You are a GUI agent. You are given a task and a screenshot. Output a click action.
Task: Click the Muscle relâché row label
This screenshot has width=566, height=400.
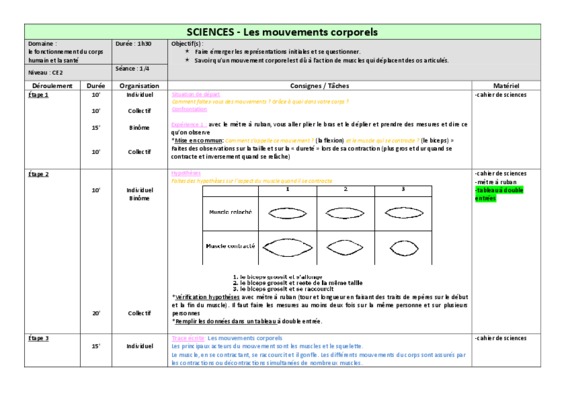(x=230, y=212)
